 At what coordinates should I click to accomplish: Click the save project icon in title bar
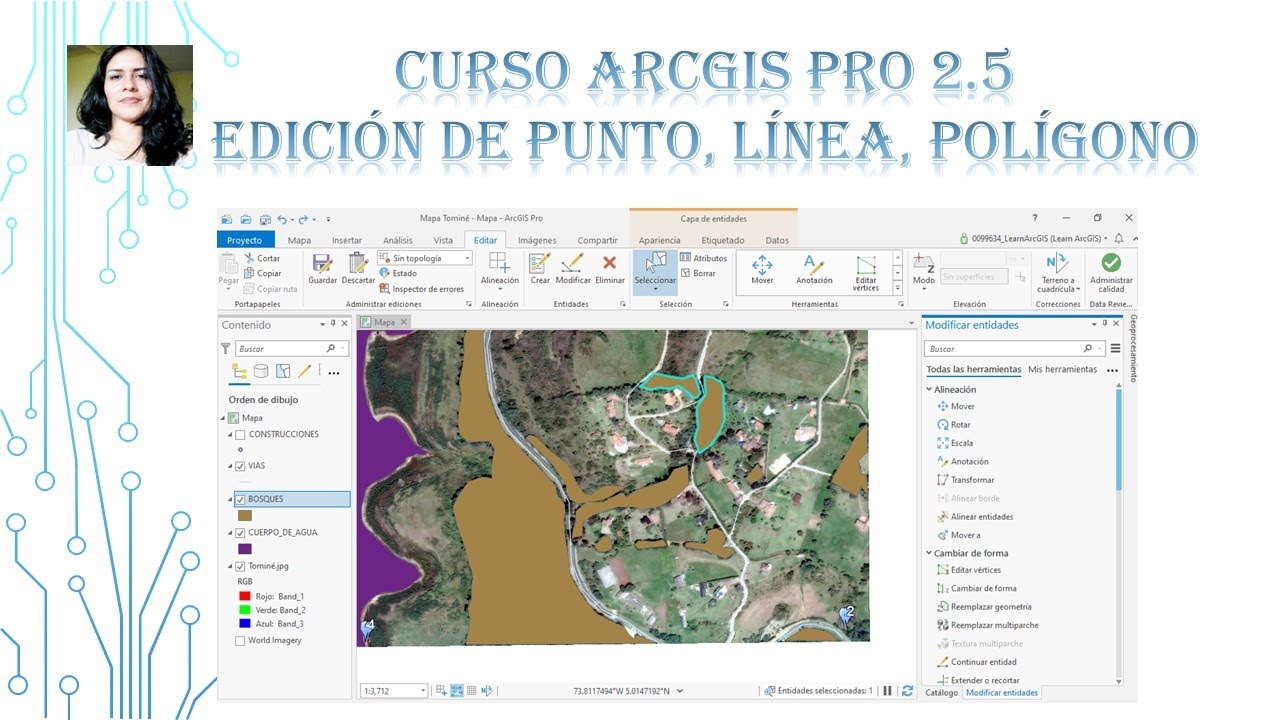coord(265,219)
